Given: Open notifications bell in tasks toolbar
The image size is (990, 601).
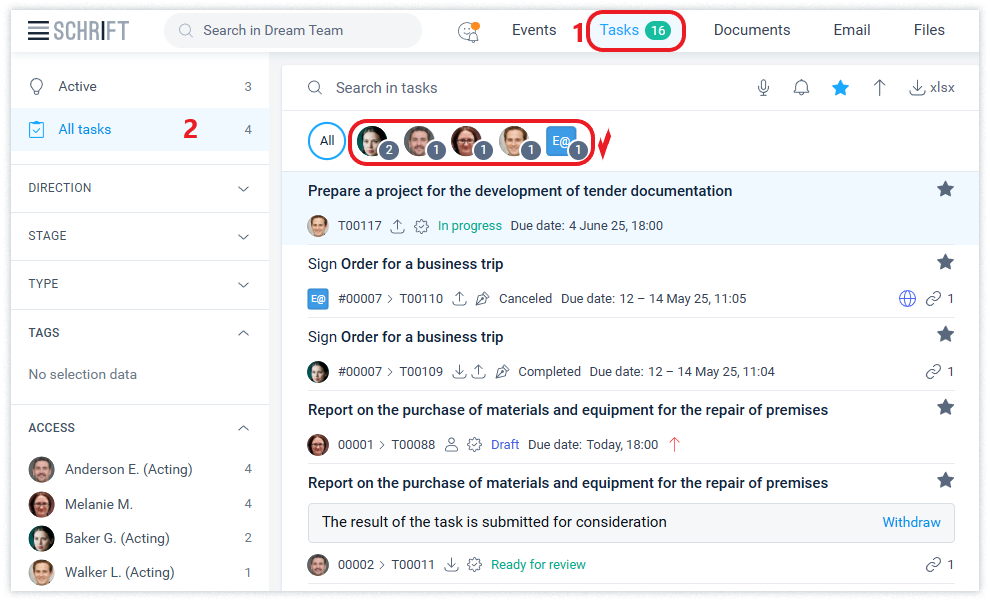Looking at the screenshot, I should tap(801, 88).
